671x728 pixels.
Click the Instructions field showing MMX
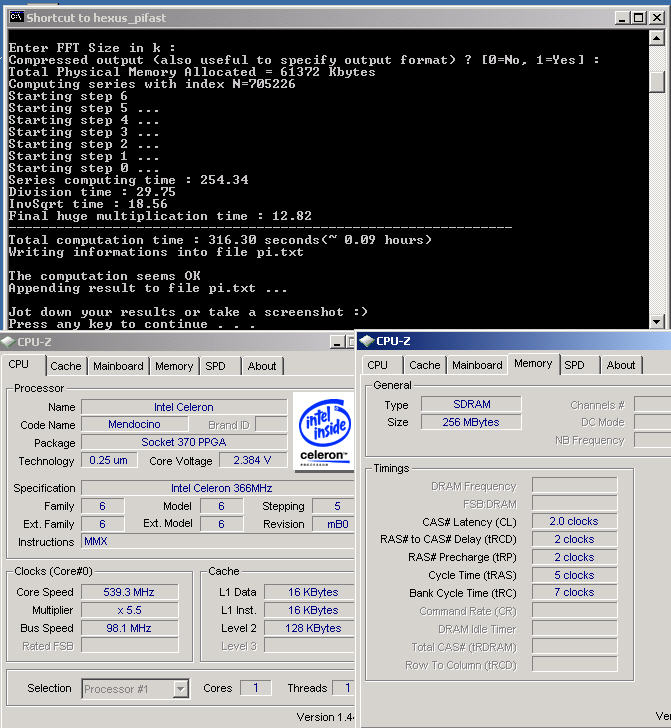pos(218,541)
